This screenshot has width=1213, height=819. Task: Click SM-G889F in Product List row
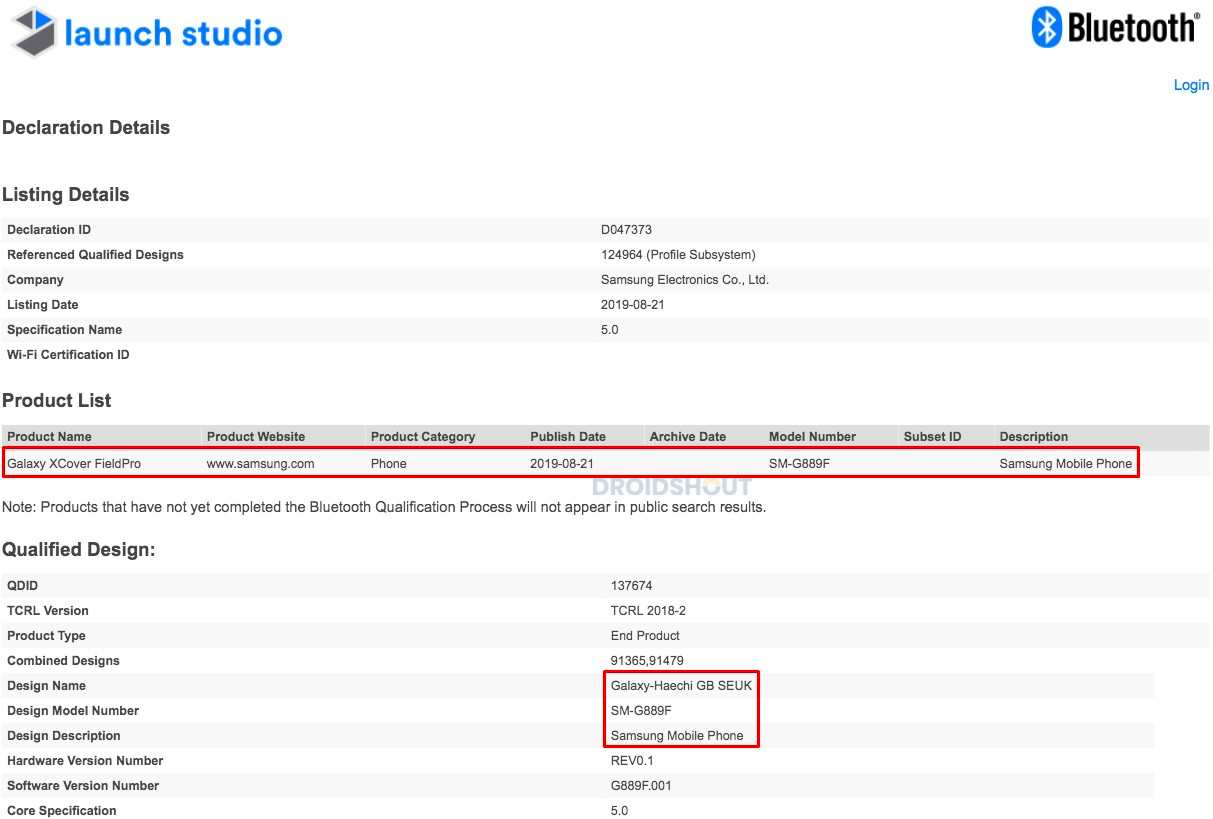[800, 464]
